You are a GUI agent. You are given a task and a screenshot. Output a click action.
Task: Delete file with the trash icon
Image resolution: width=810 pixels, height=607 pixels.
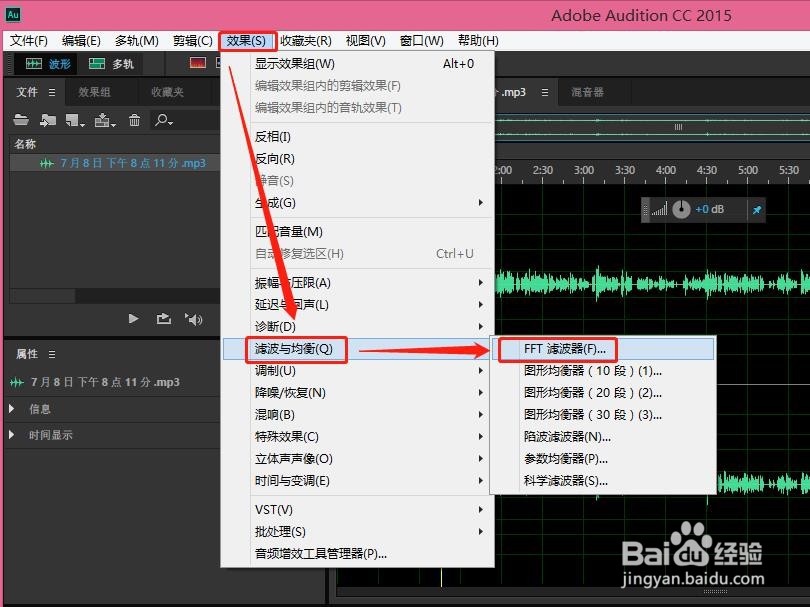134,120
